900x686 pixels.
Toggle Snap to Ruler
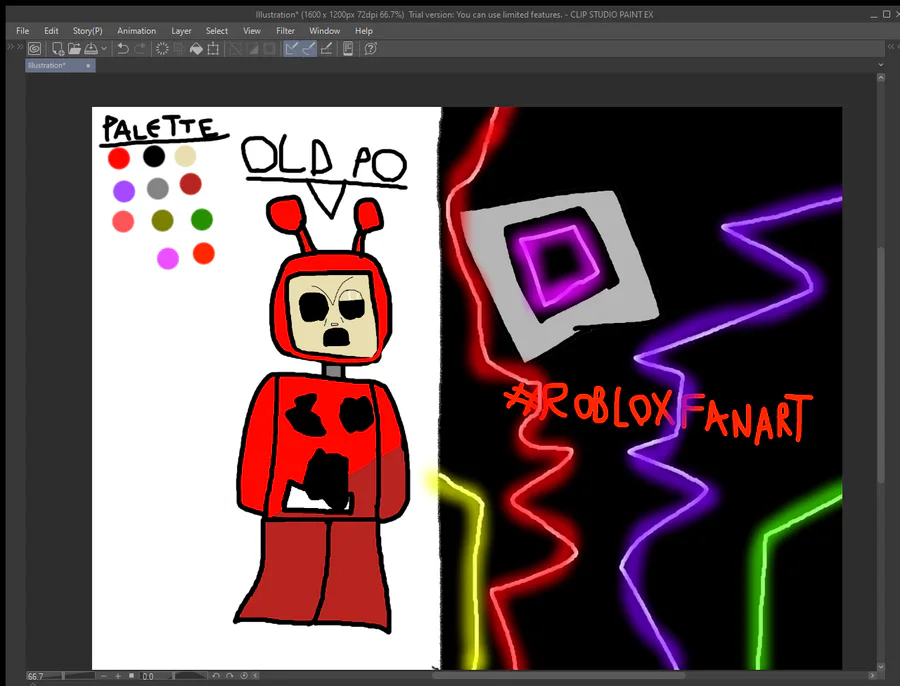(x=292, y=49)
